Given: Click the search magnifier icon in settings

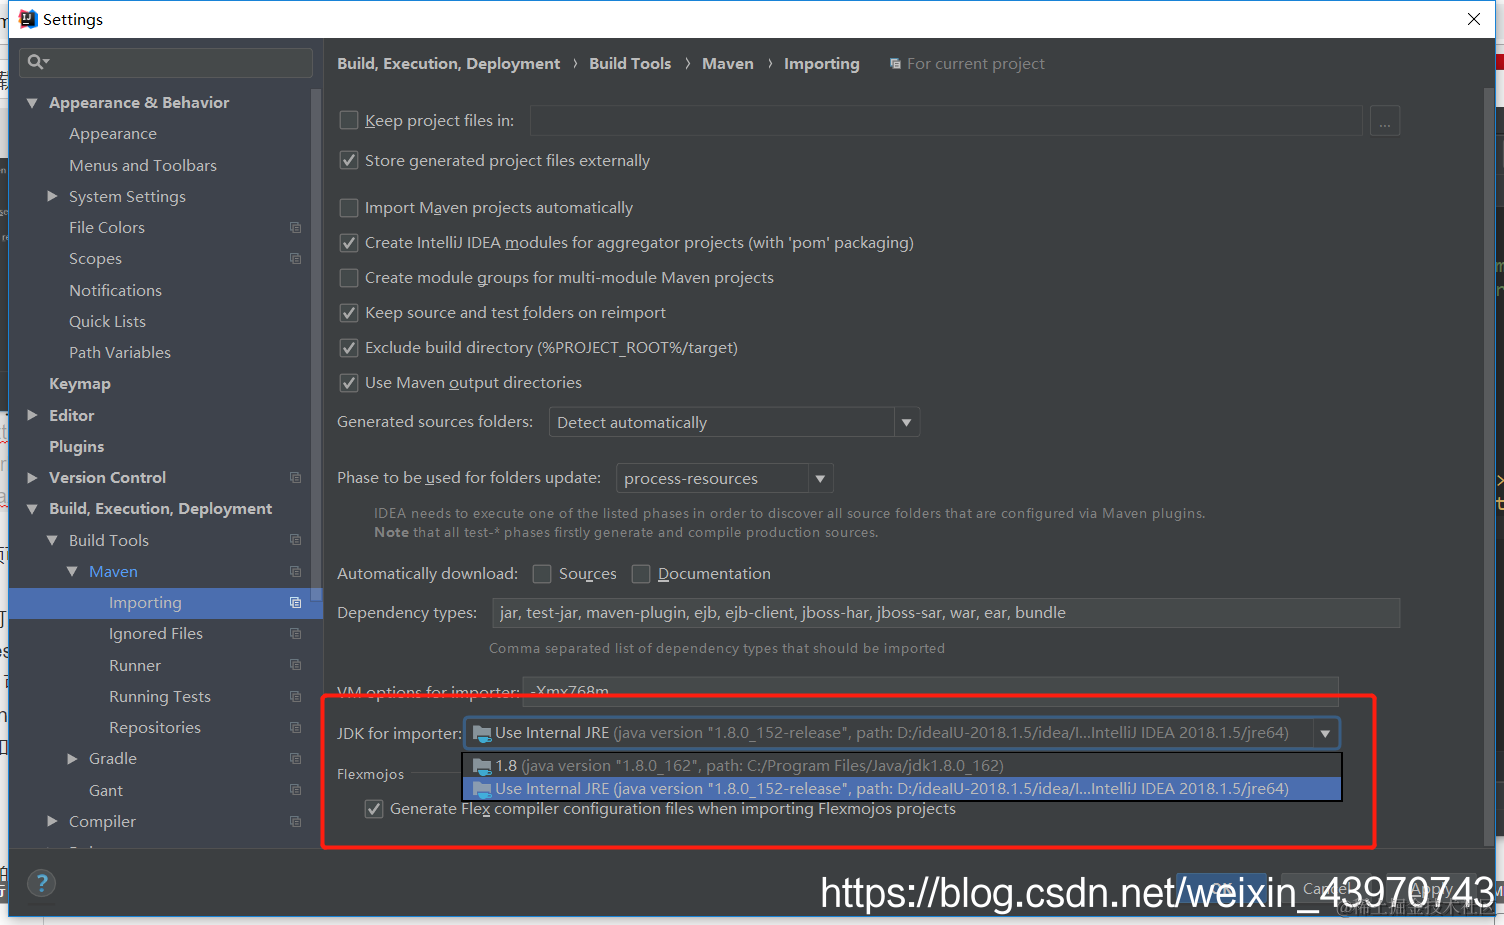Looking at the screenshot, I should tap(36, 62).
